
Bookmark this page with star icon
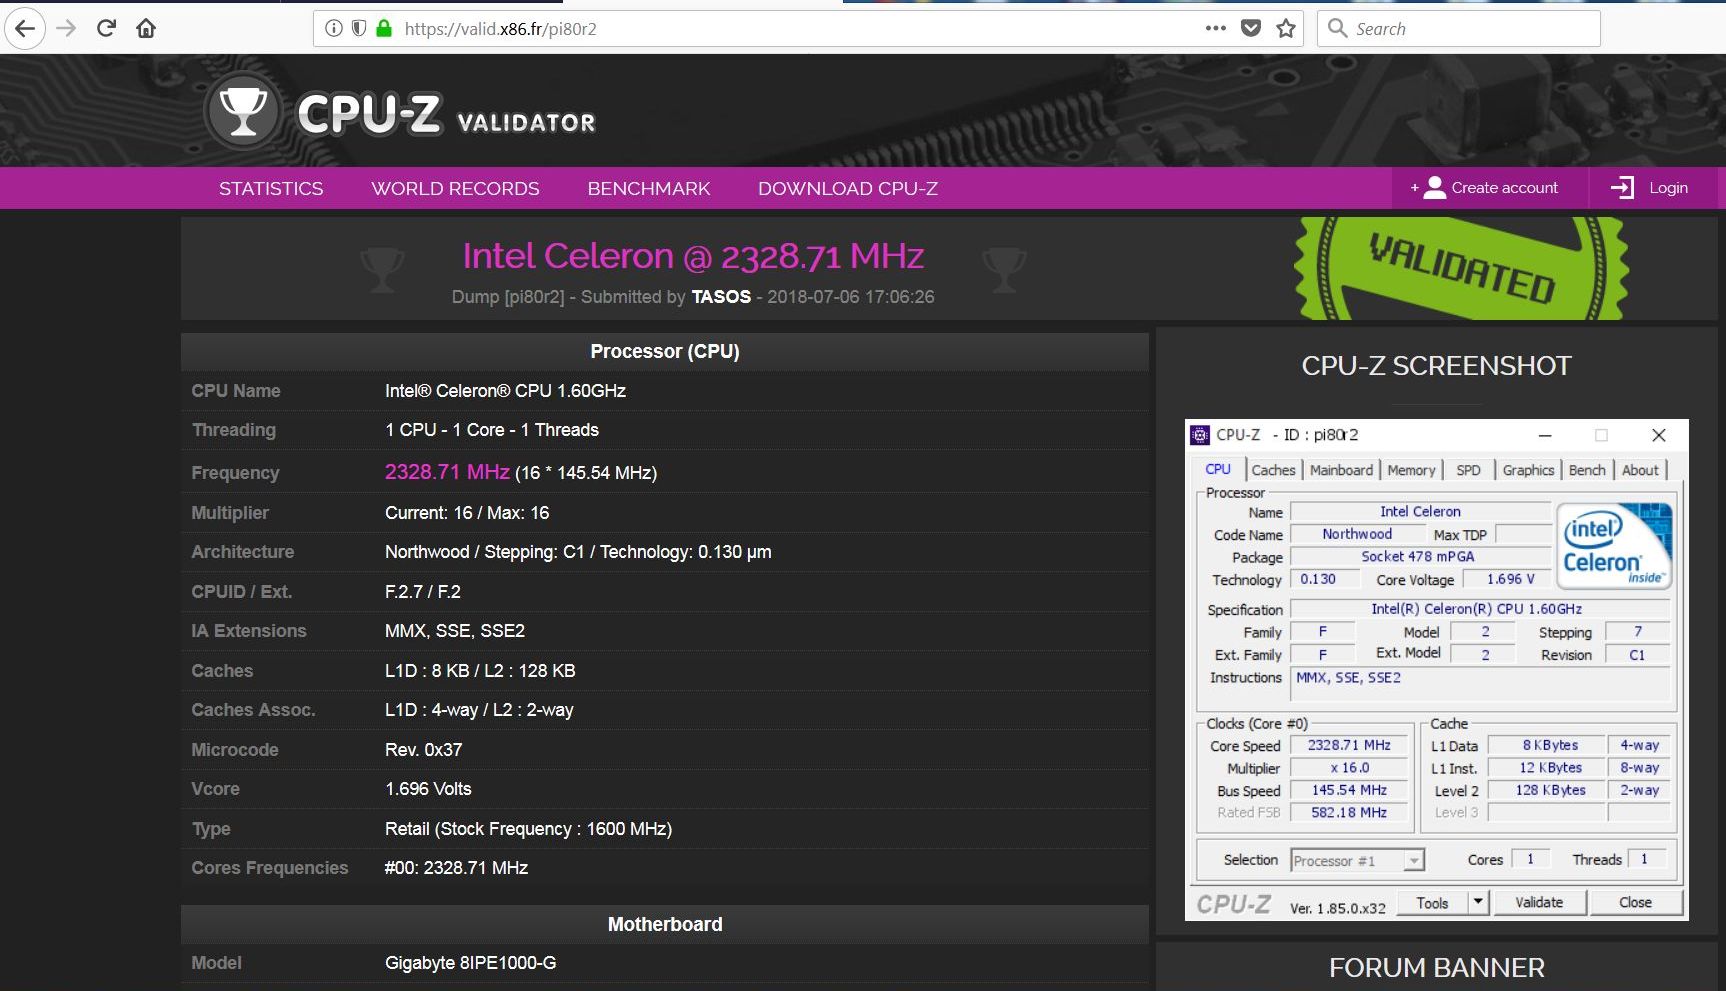tap(1286, 28)
